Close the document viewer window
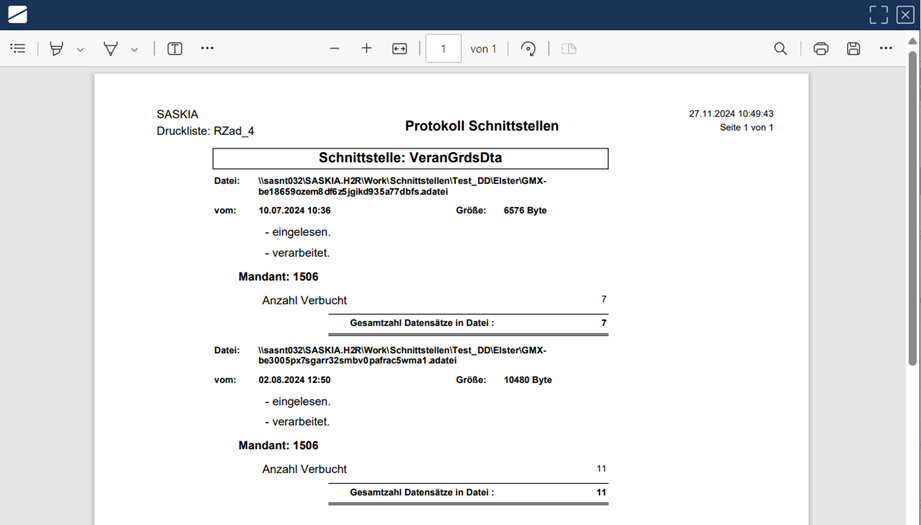The height and width of the screenshot is (525, 921). [905, 14]
